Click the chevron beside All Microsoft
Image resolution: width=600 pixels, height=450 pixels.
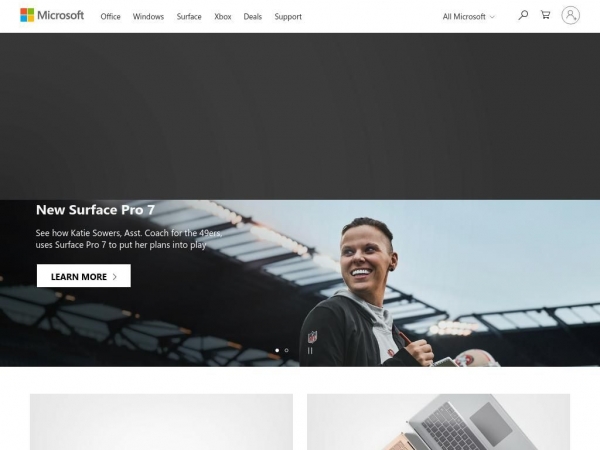click(x=492, y=17)
